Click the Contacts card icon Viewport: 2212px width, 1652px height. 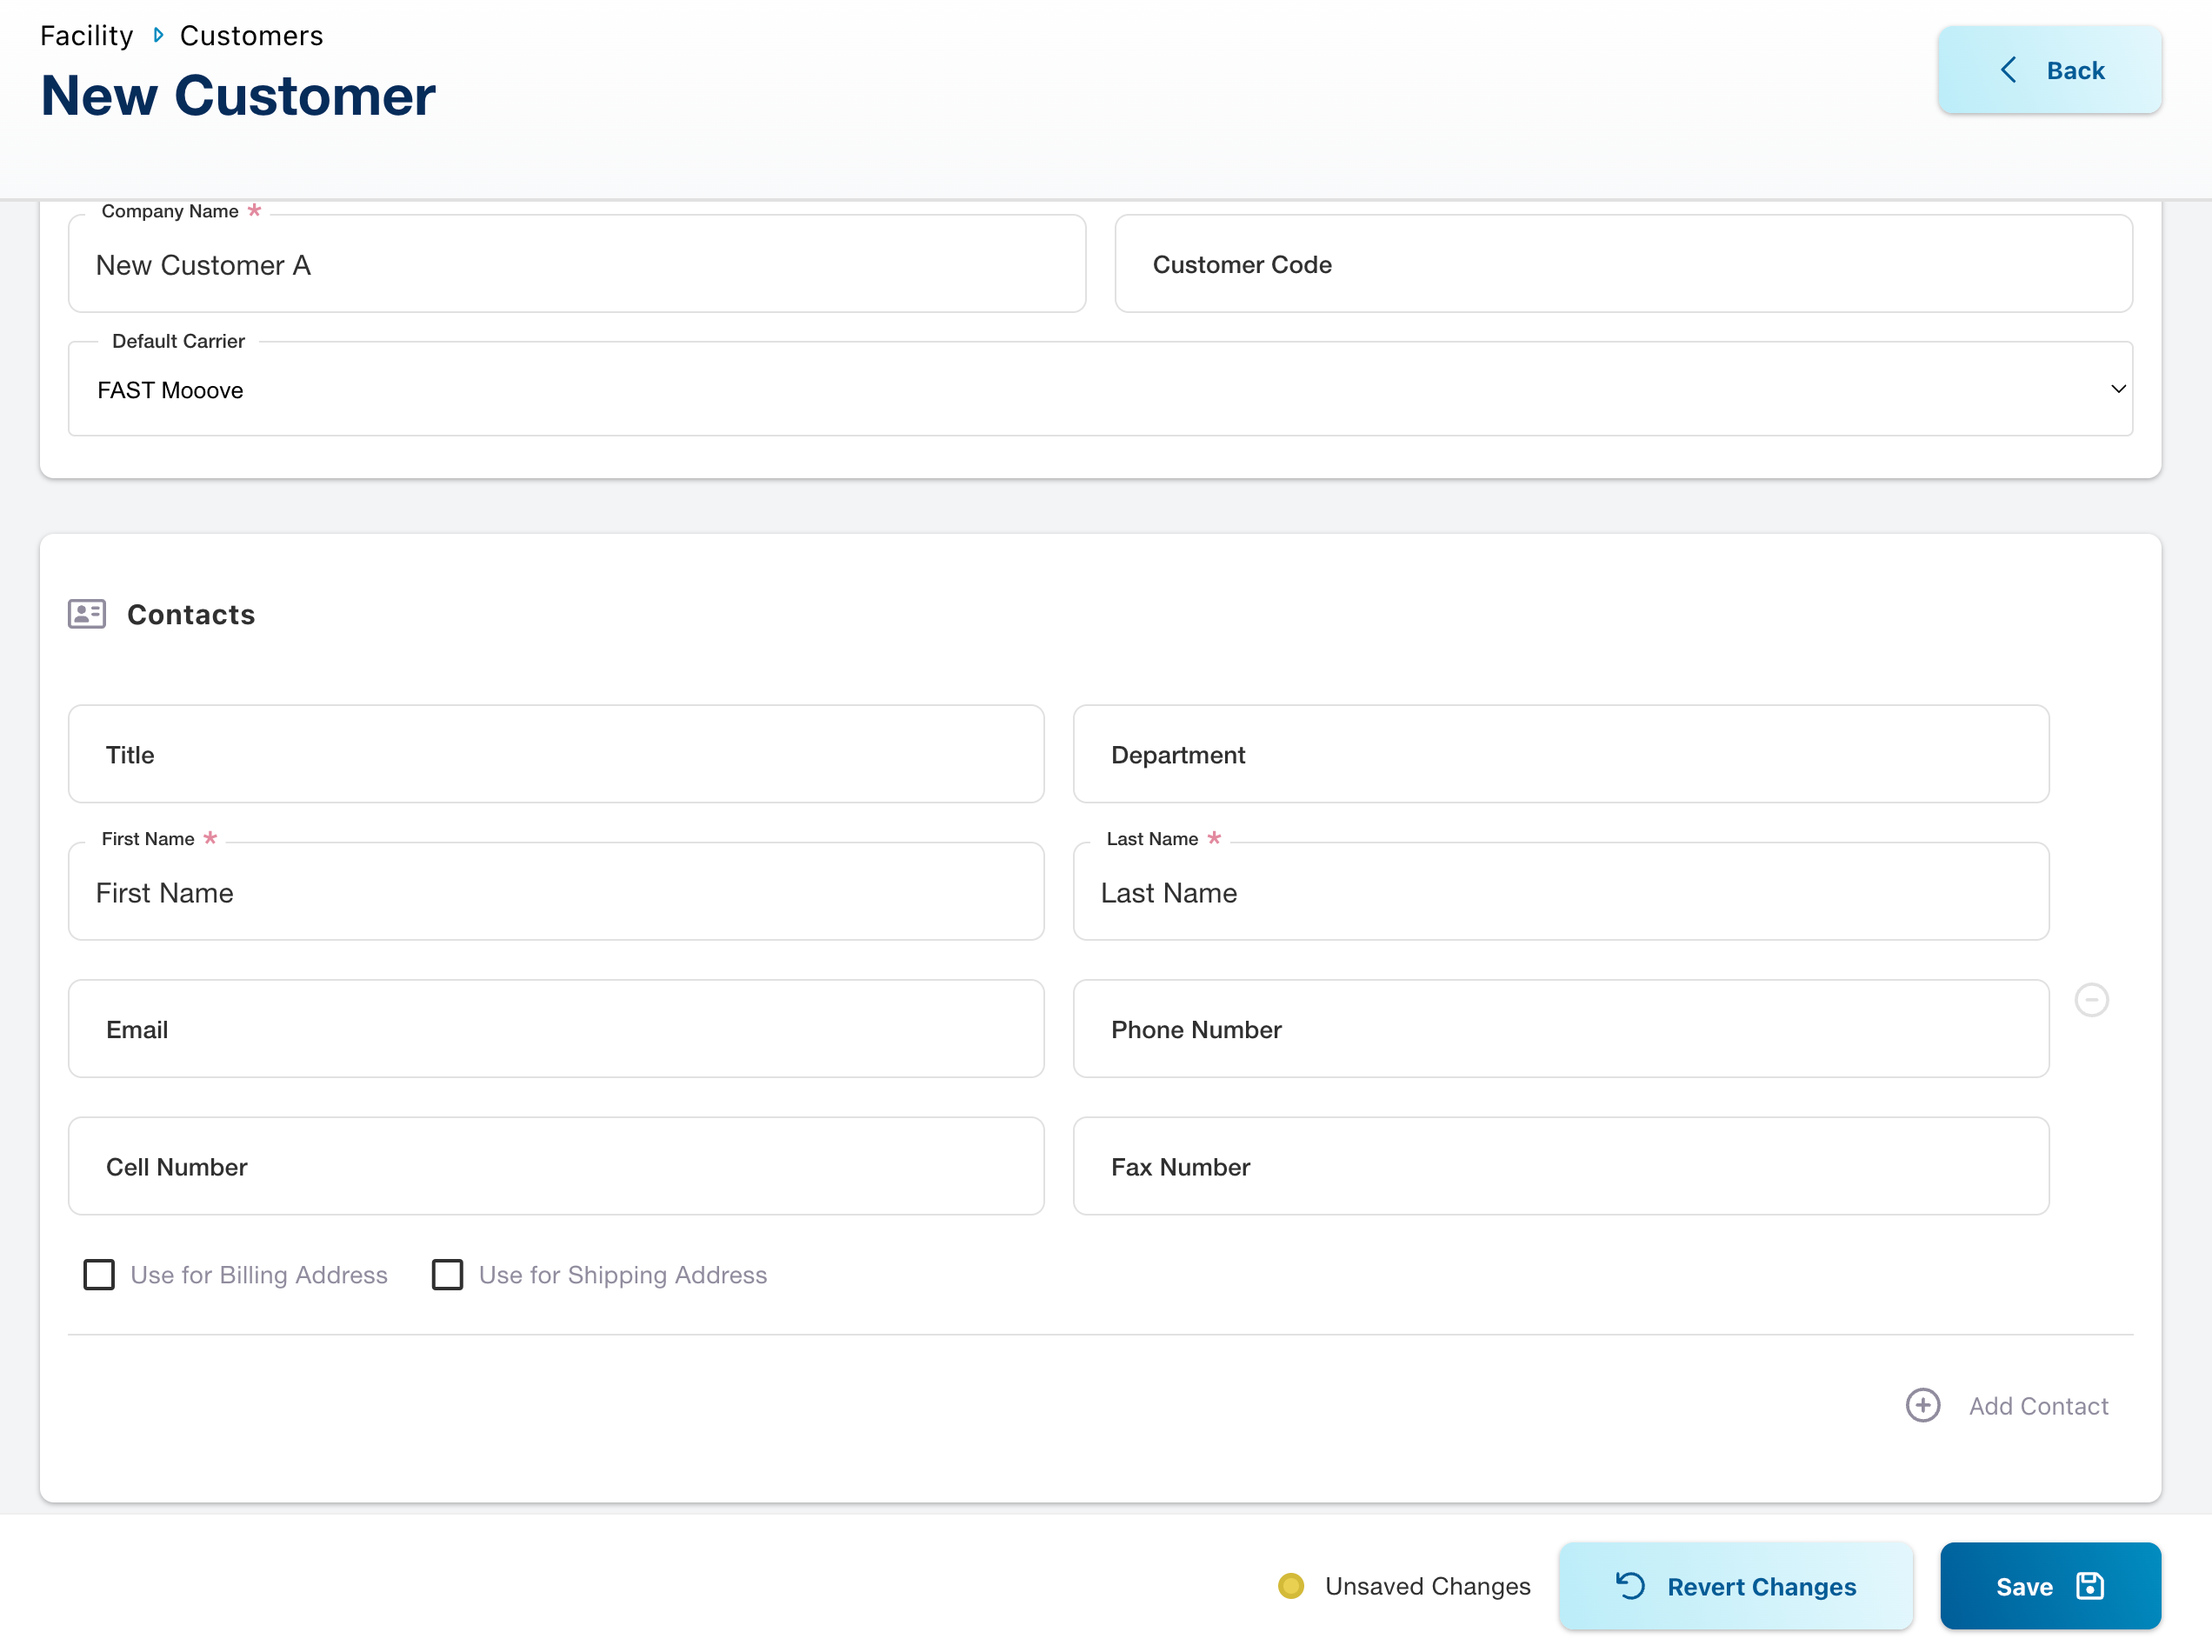[87, 614]
